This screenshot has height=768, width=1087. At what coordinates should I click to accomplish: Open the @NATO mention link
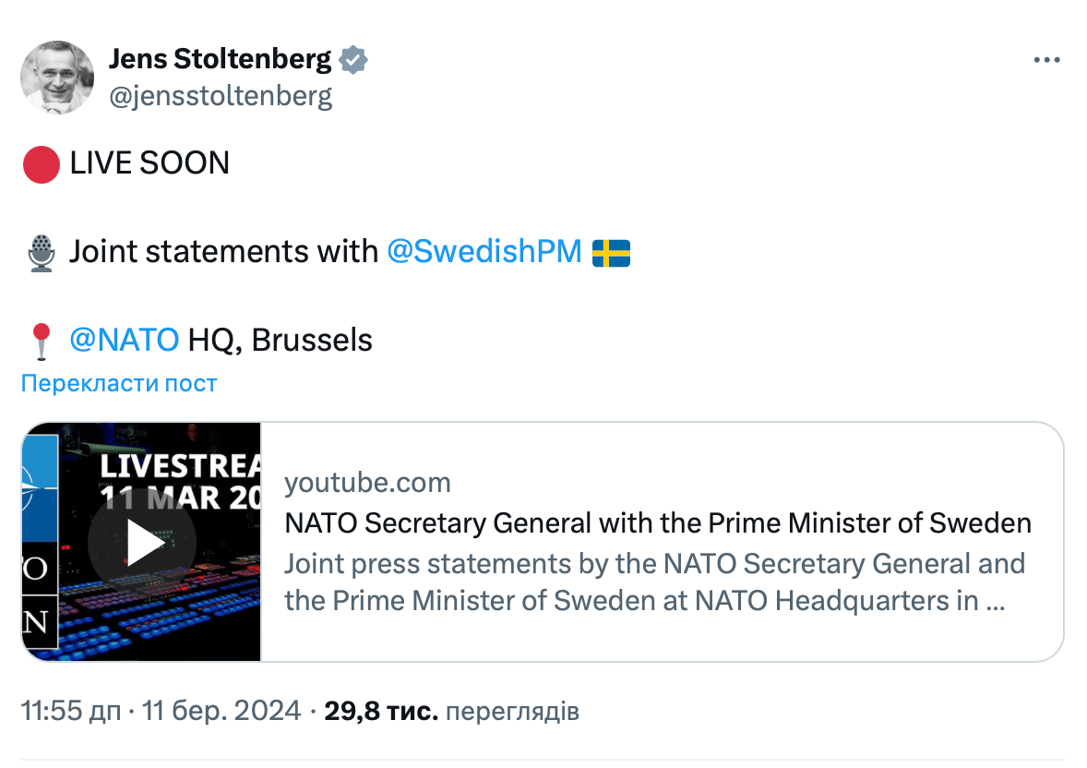(124, 340)
